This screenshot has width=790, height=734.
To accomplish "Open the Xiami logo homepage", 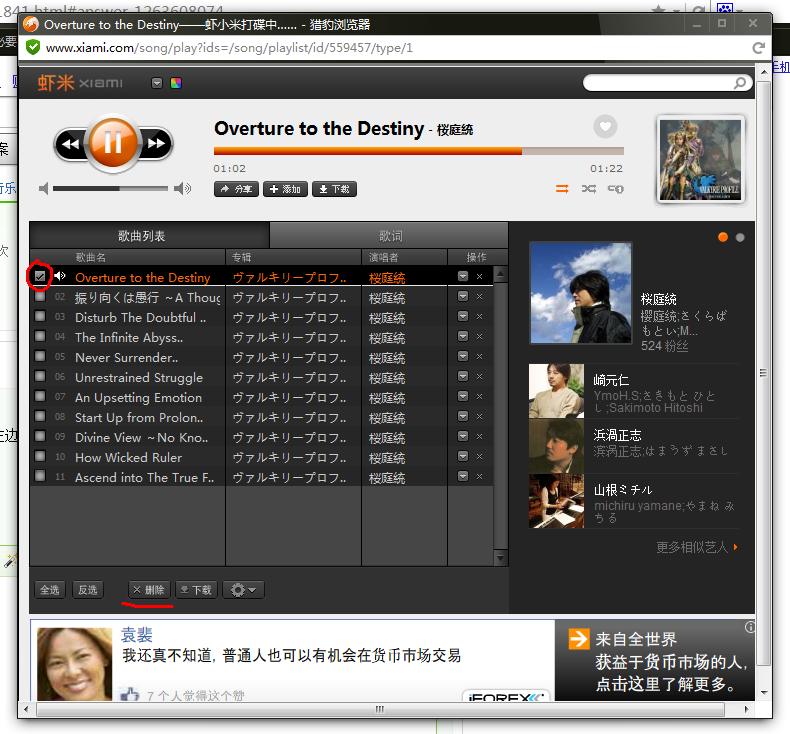I will coord(80,83).
